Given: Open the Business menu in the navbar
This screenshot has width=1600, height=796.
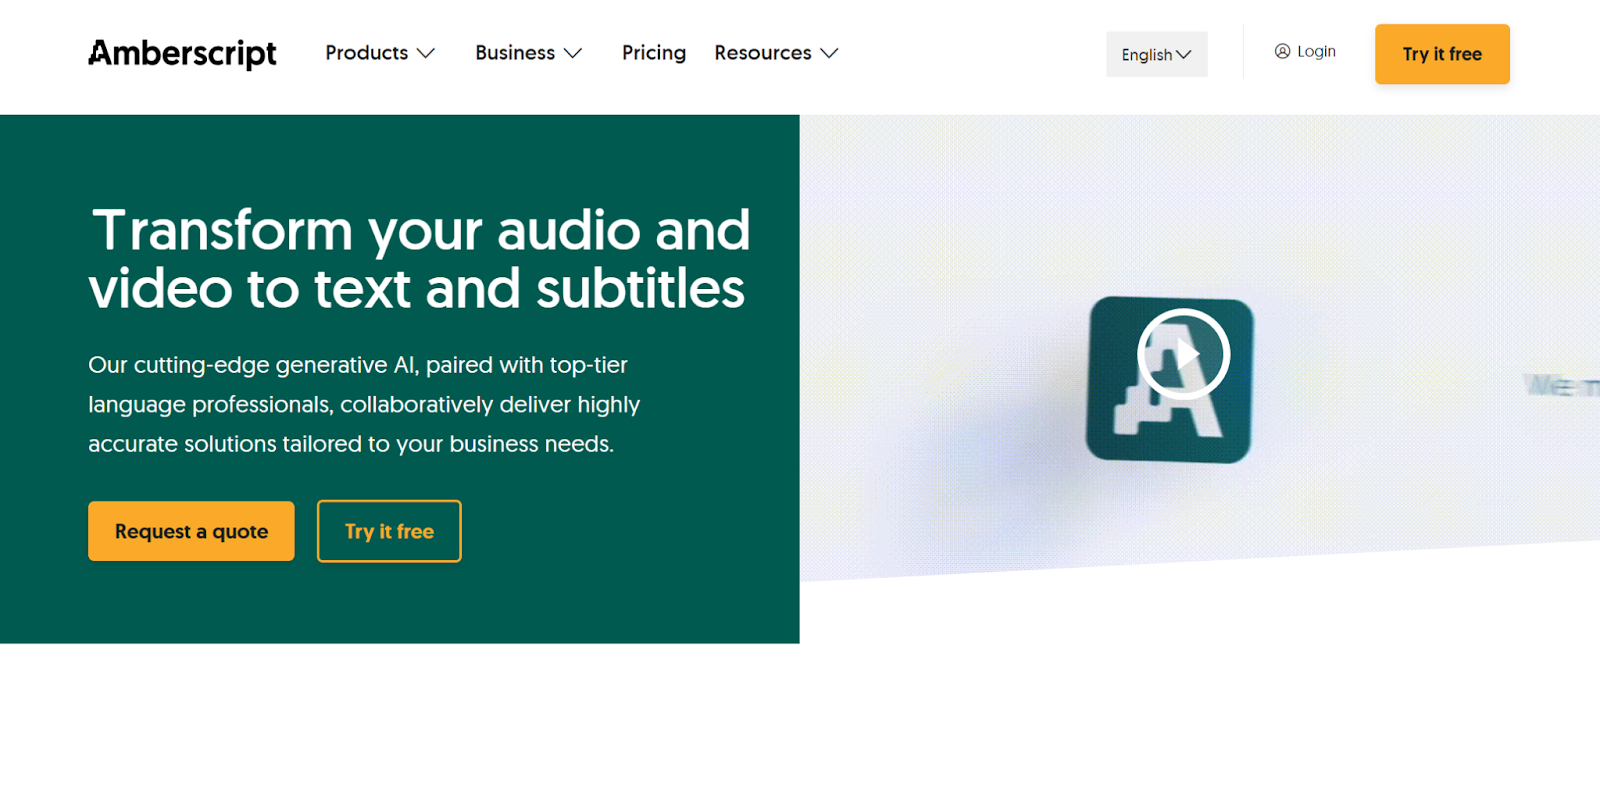Looking at the screenshot, I should (515, 53).
